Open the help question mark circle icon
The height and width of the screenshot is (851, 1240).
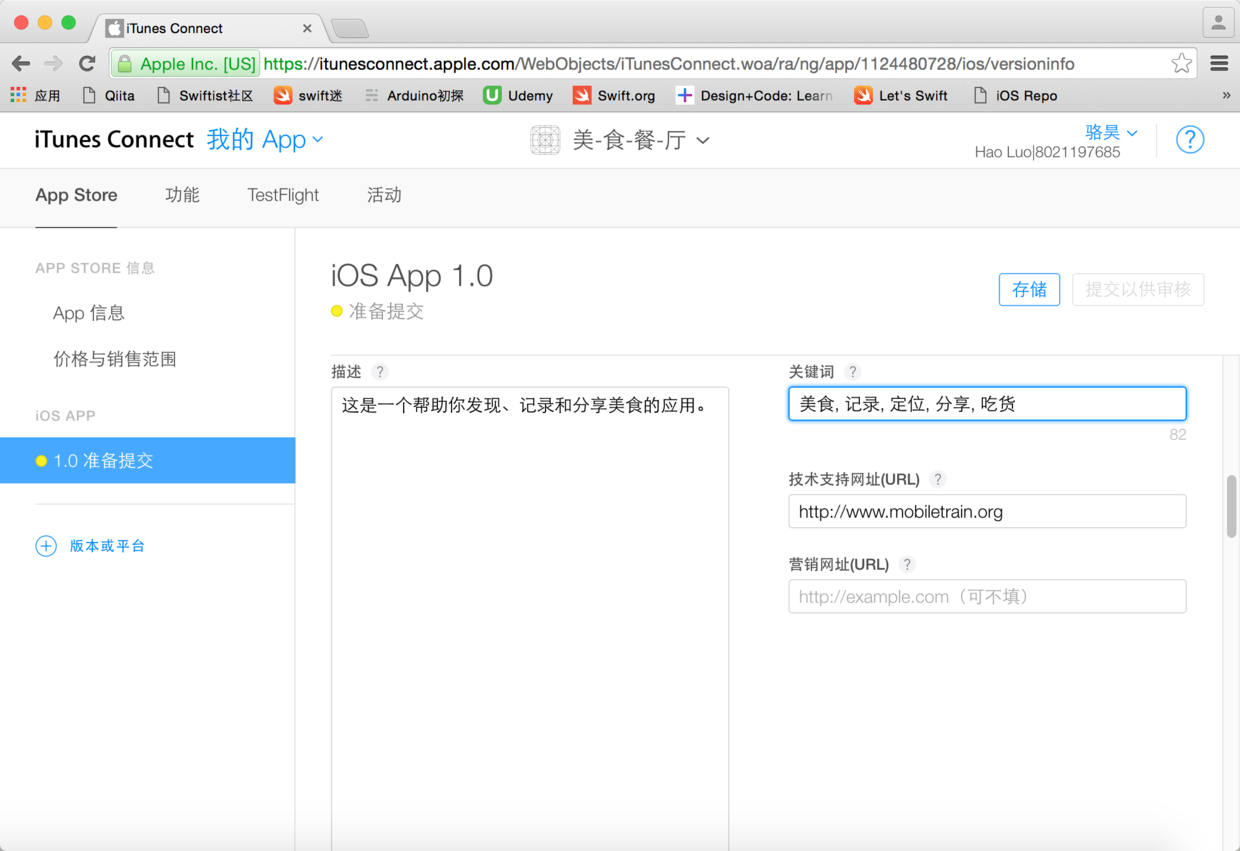(1190, 140)
